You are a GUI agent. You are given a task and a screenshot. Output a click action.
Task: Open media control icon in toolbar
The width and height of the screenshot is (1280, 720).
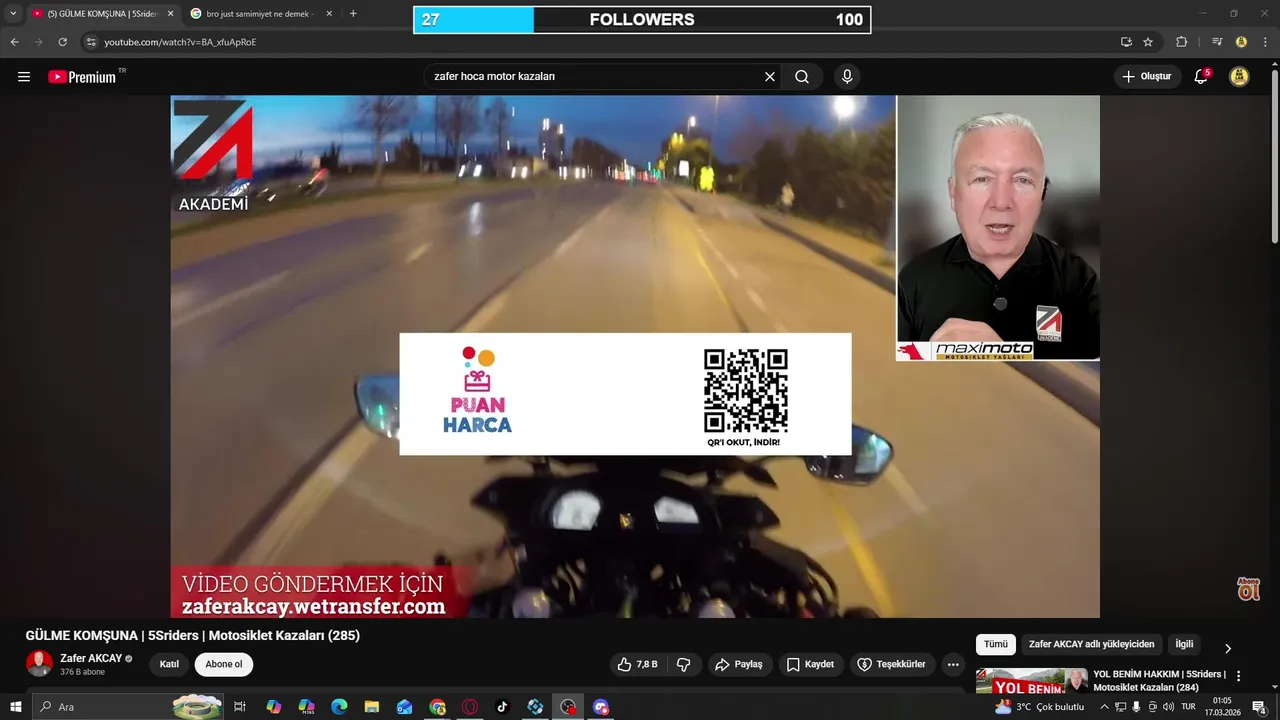(1217, 42)
